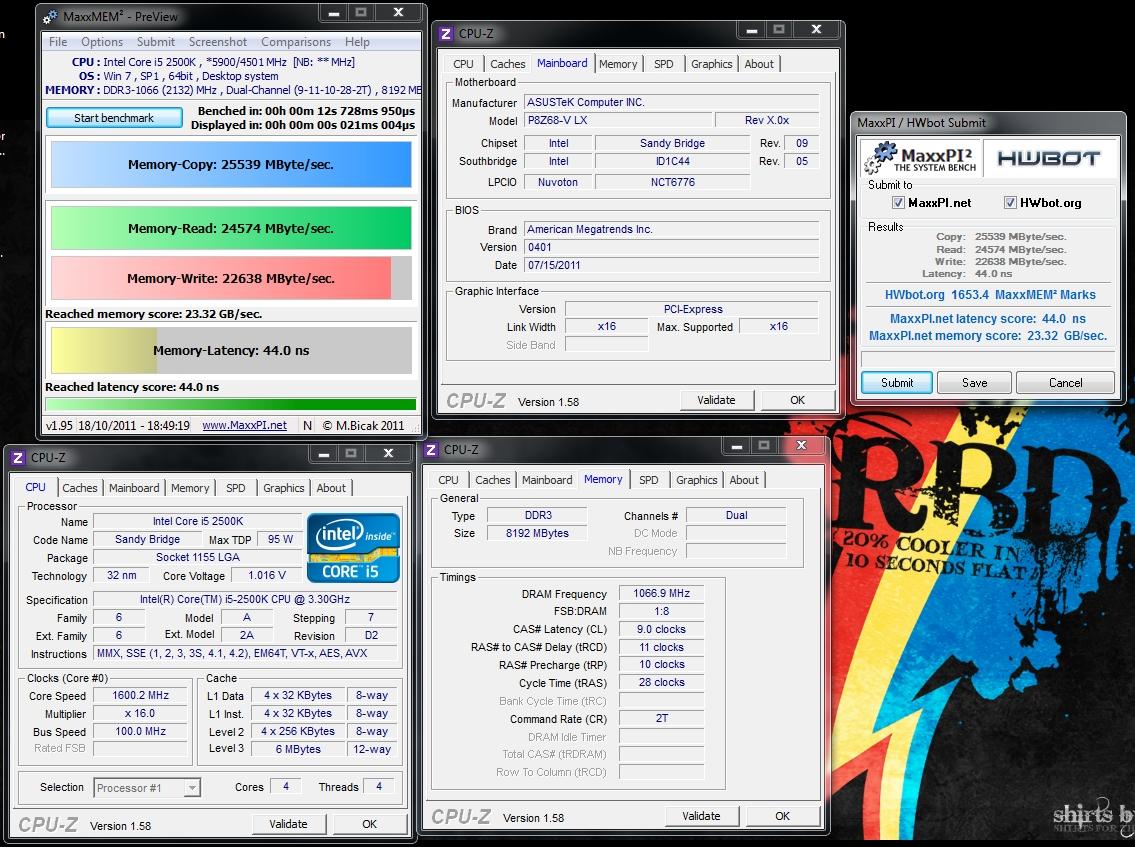Screen dimensions: 1135x847
Task: Click the MaxxMEM title bar gear icon
Action: pyautogui.click(x=51, y=16)
